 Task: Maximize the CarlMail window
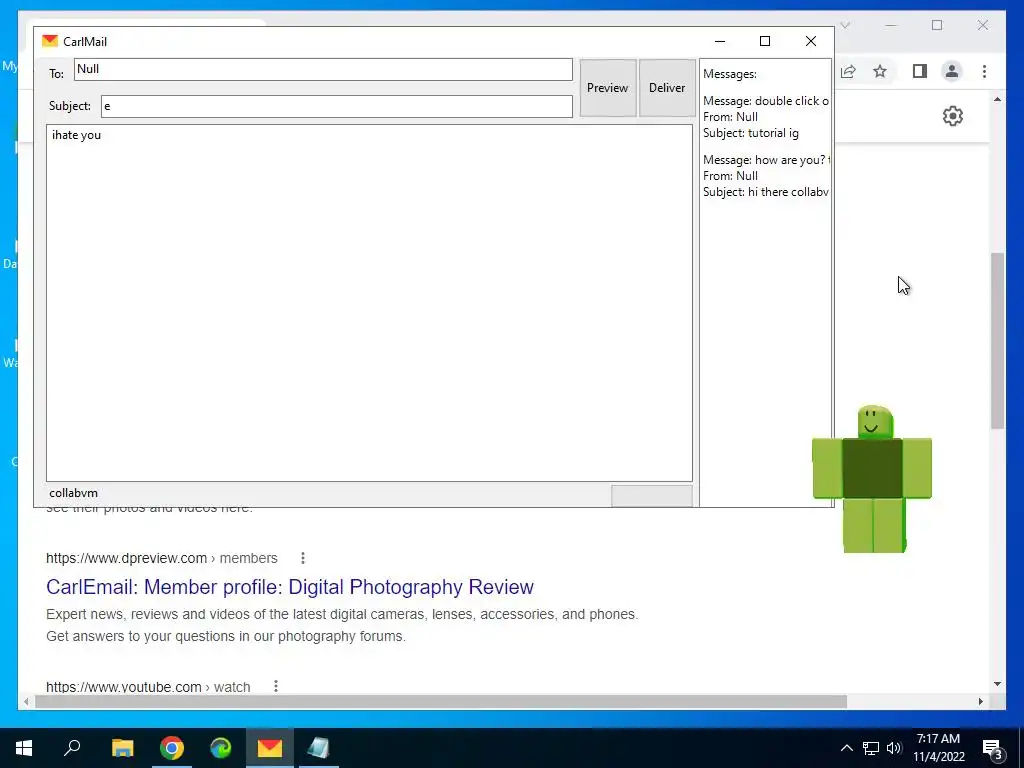(x=765, y=41)
